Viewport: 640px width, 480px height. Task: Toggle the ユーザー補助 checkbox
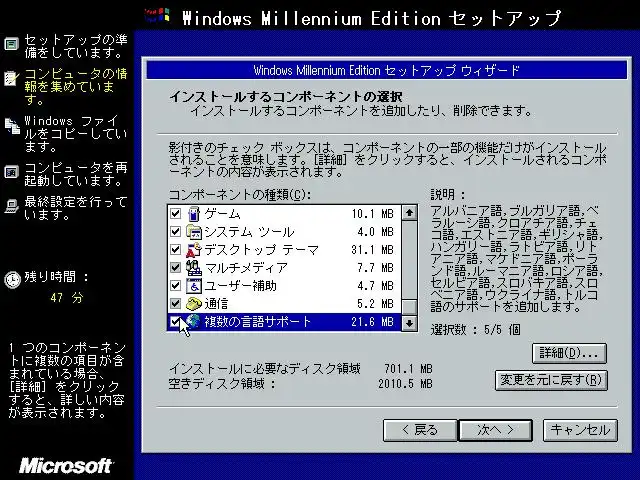[176, 286]
